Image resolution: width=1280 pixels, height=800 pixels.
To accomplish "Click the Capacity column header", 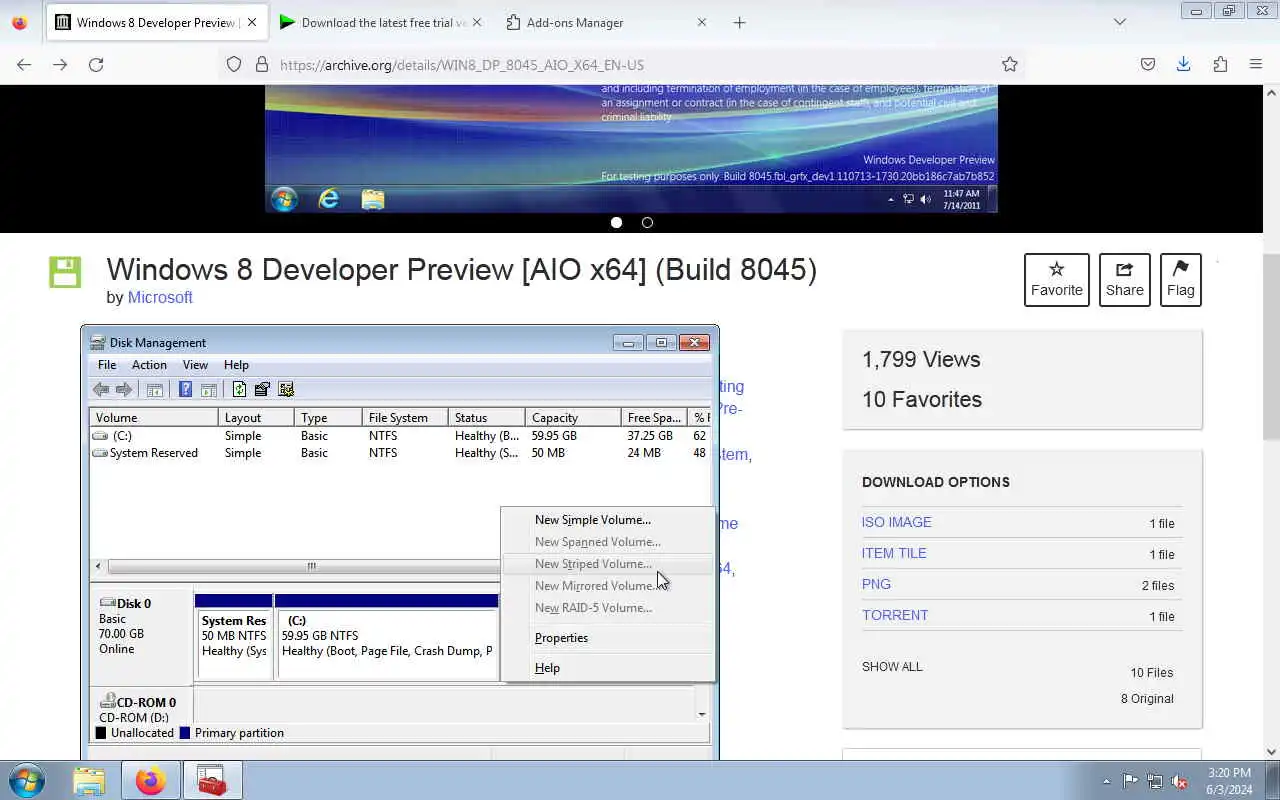I will coord(571,418).
